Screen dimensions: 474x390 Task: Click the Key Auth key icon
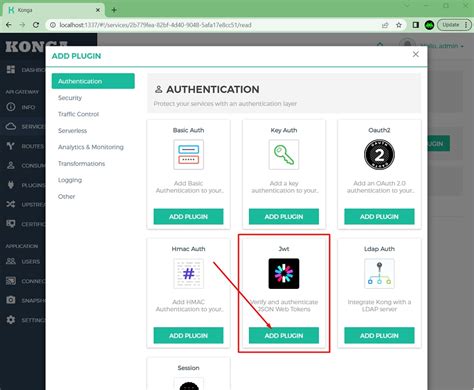tap(284, 155)
